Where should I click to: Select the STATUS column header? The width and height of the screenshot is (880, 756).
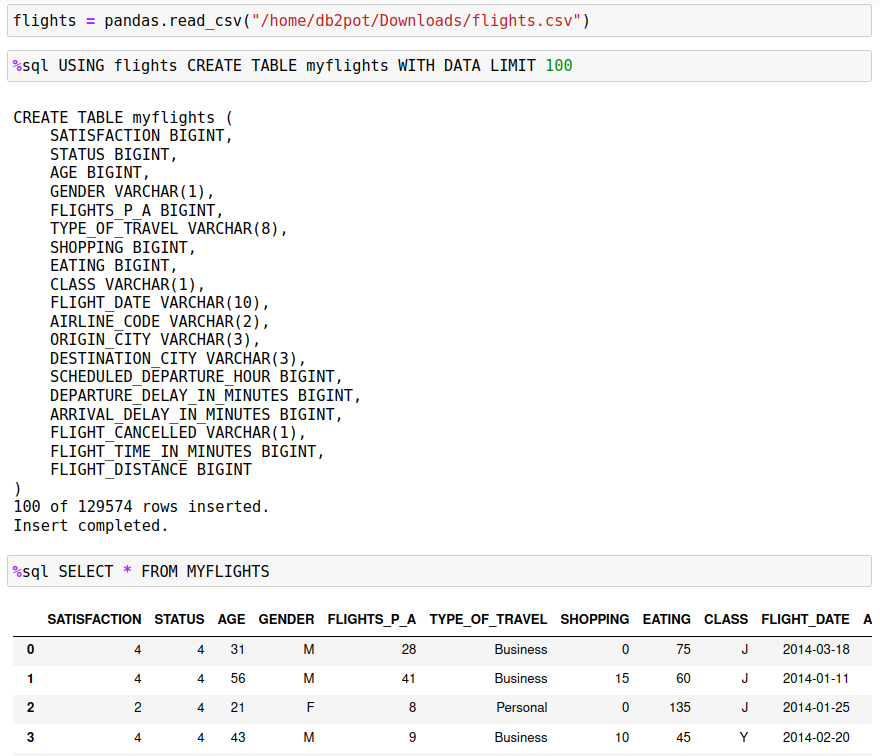[179, 619]
